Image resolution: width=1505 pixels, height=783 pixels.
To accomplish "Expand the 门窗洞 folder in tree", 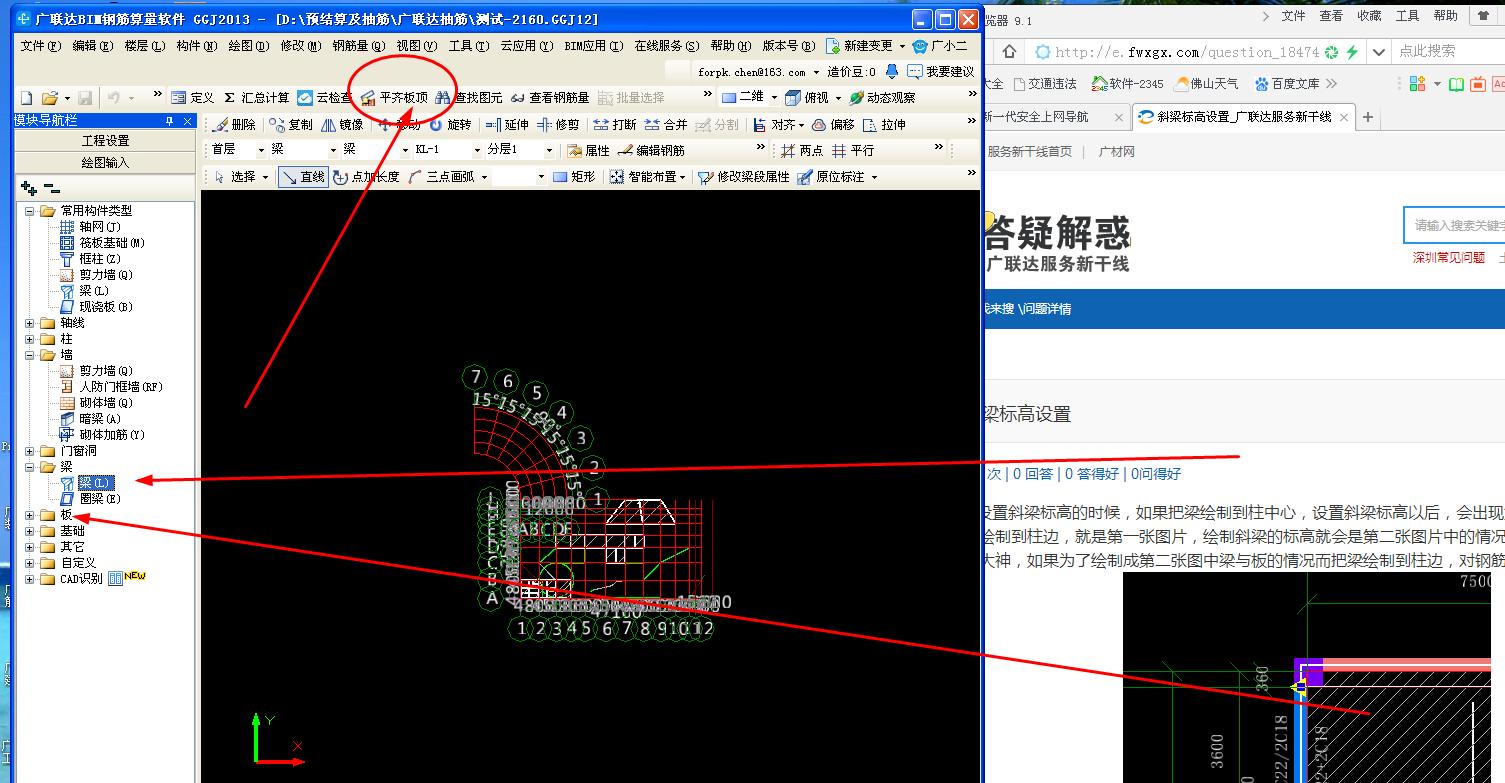I will [30, 451].
